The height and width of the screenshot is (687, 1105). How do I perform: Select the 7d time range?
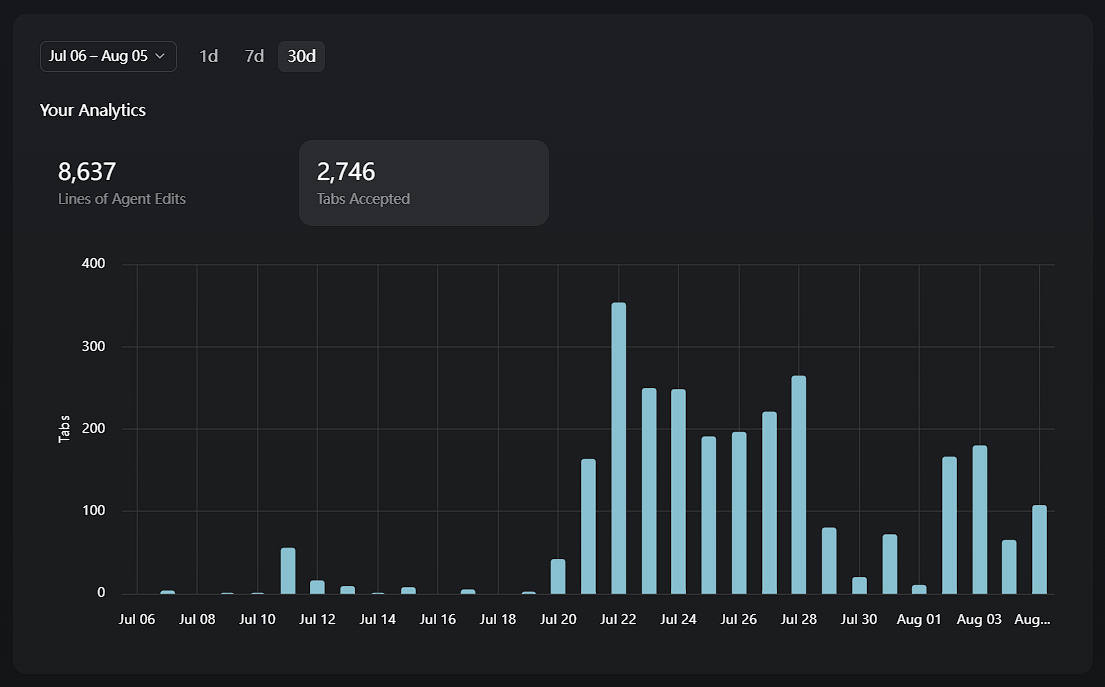254,56
